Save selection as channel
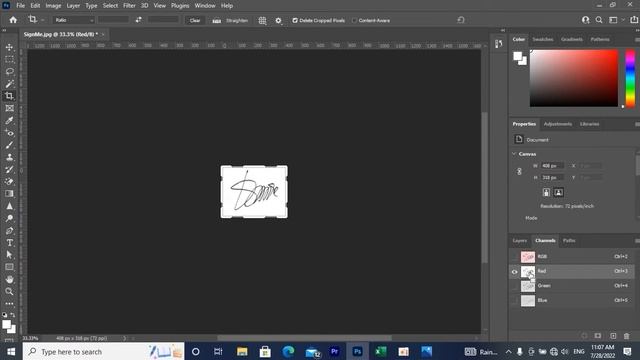The width and height of the screenshot is (640, 360). point(598,336)
